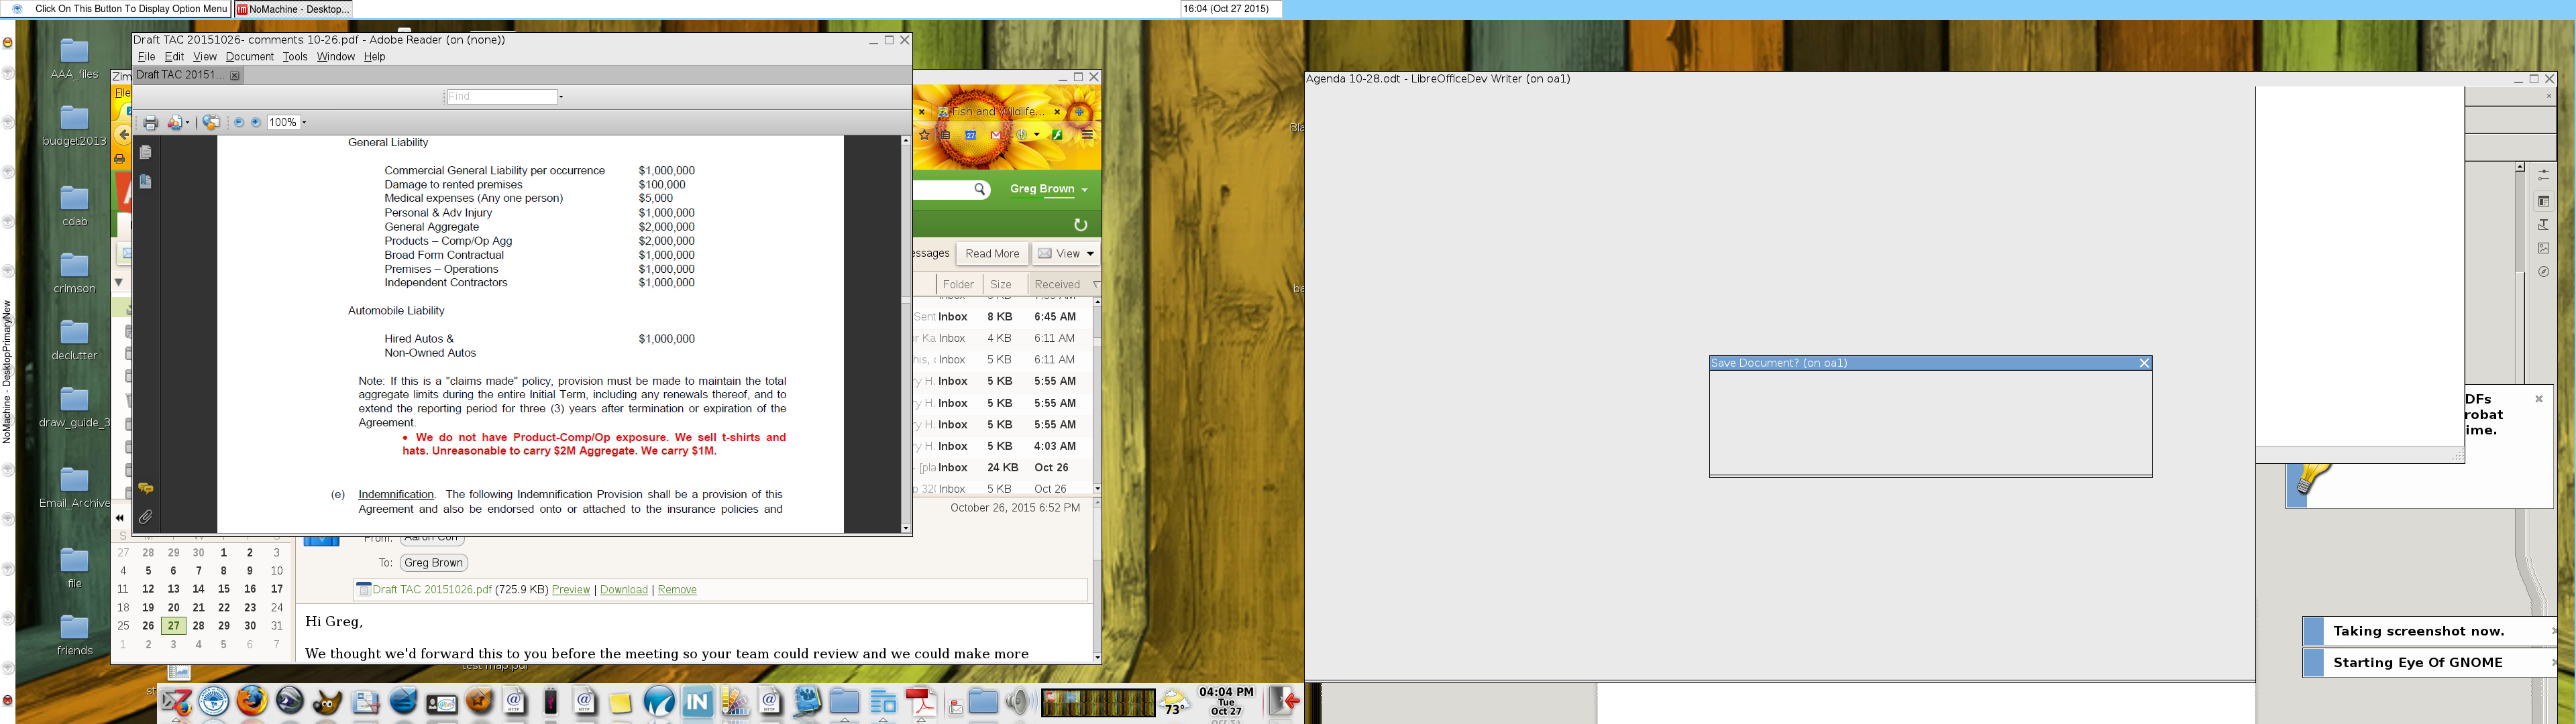
Task: Open the Adobe PDF dock icon
Action: click(921, 703)
